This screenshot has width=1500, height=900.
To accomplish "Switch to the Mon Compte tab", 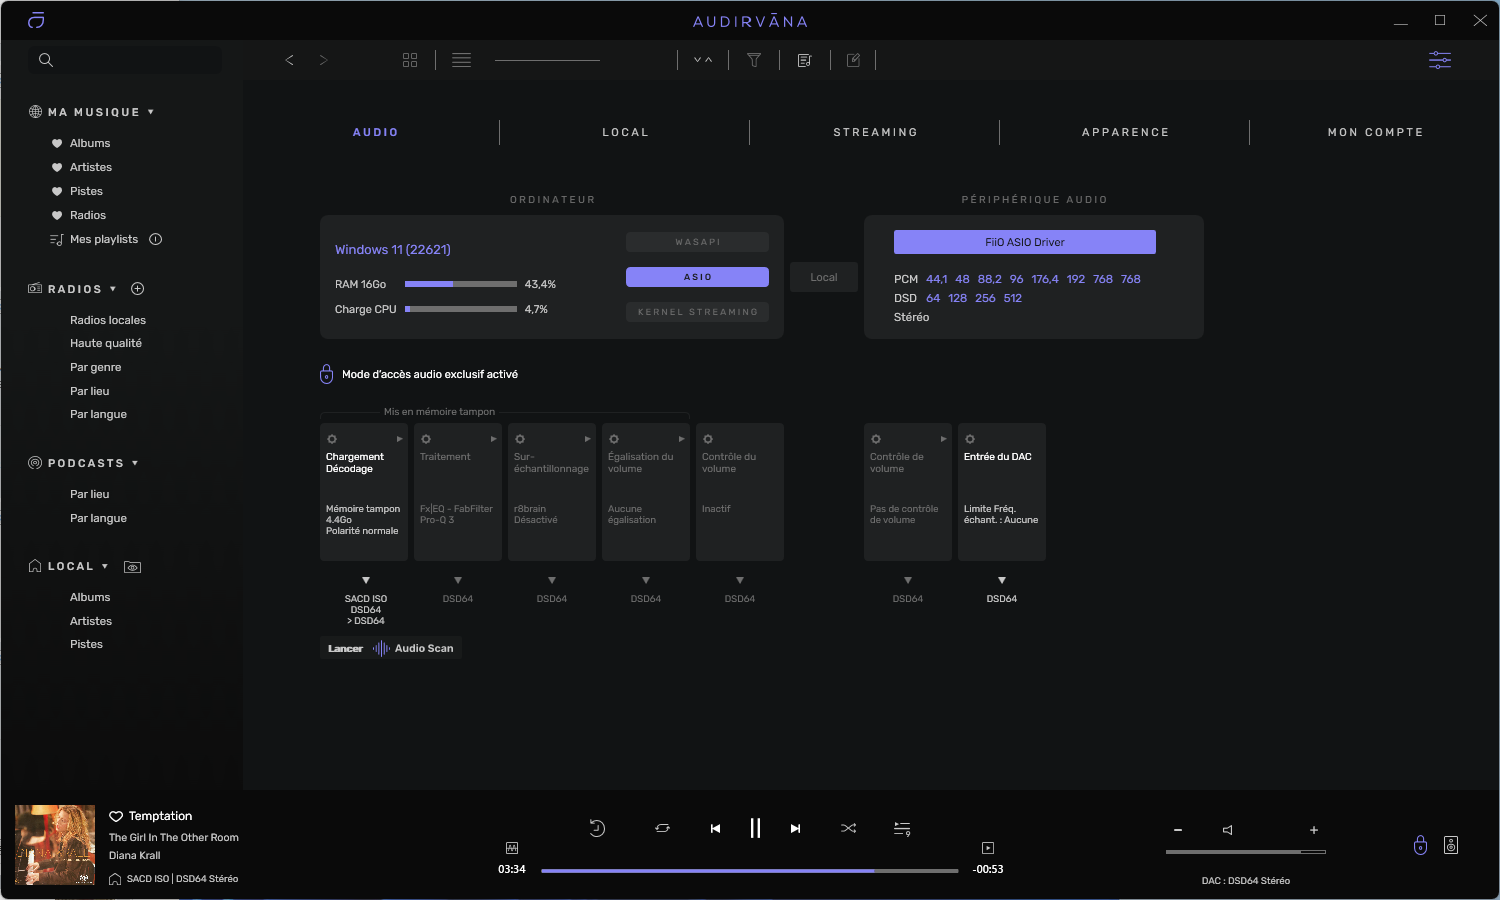I will pos(1376,132).
